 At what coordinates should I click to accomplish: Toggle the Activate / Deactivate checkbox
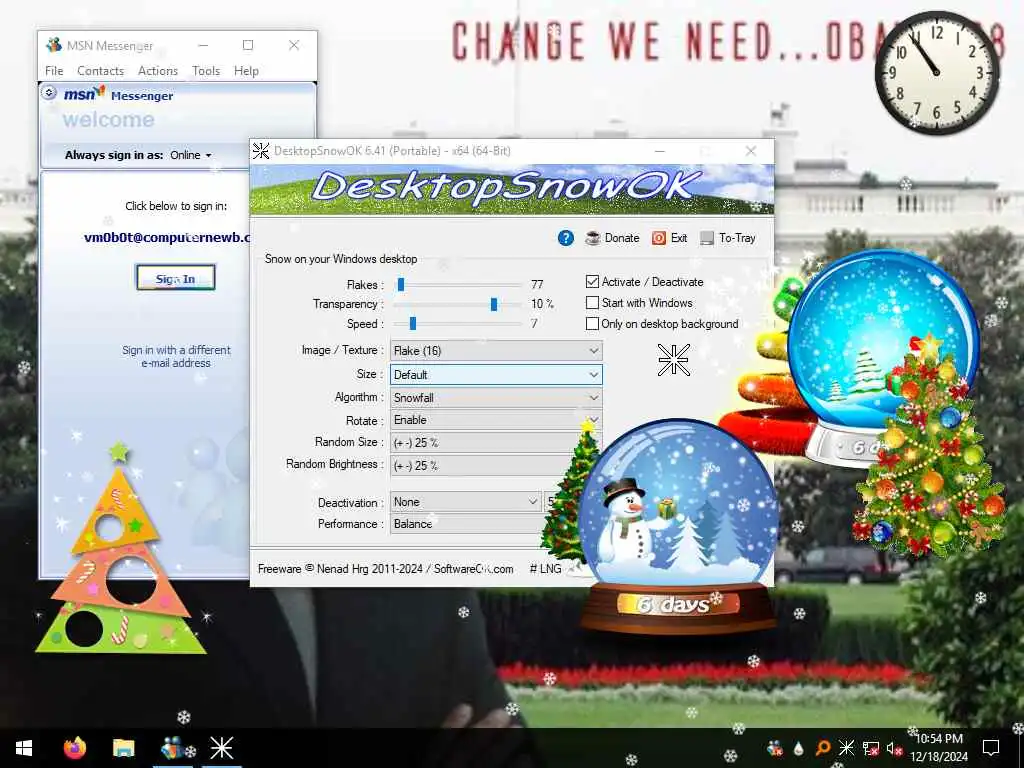click(592, 281)
